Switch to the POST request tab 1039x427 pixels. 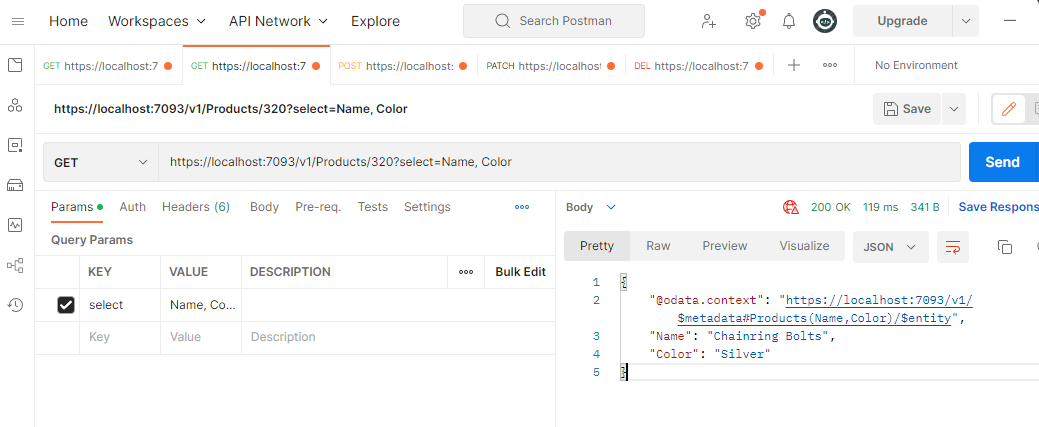coord(403,66)
